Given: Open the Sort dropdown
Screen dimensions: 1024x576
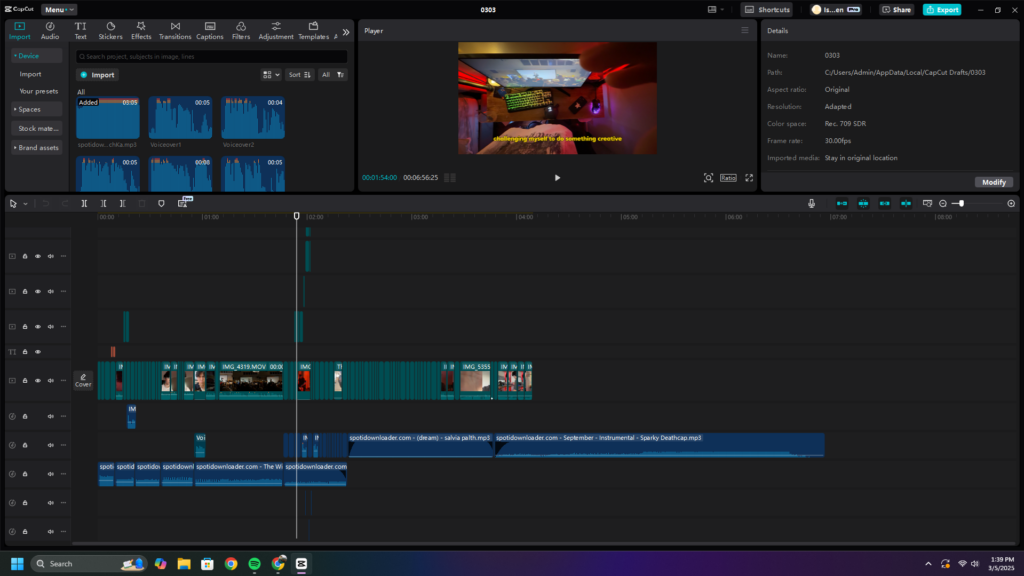Looking at the screenshot, I should click(x=300, y=75).
